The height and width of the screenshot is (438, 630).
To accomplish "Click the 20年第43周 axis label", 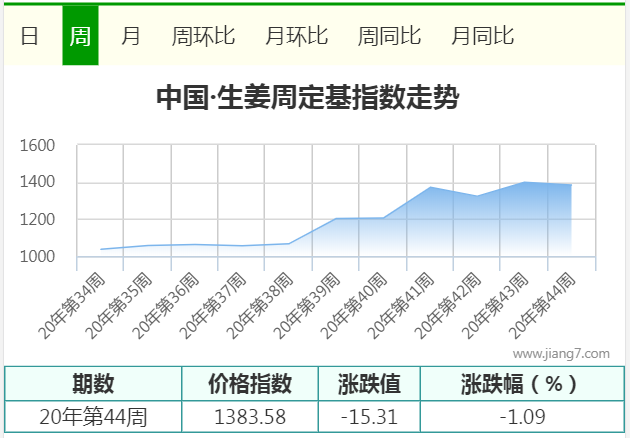I will (x=495, y=305).
